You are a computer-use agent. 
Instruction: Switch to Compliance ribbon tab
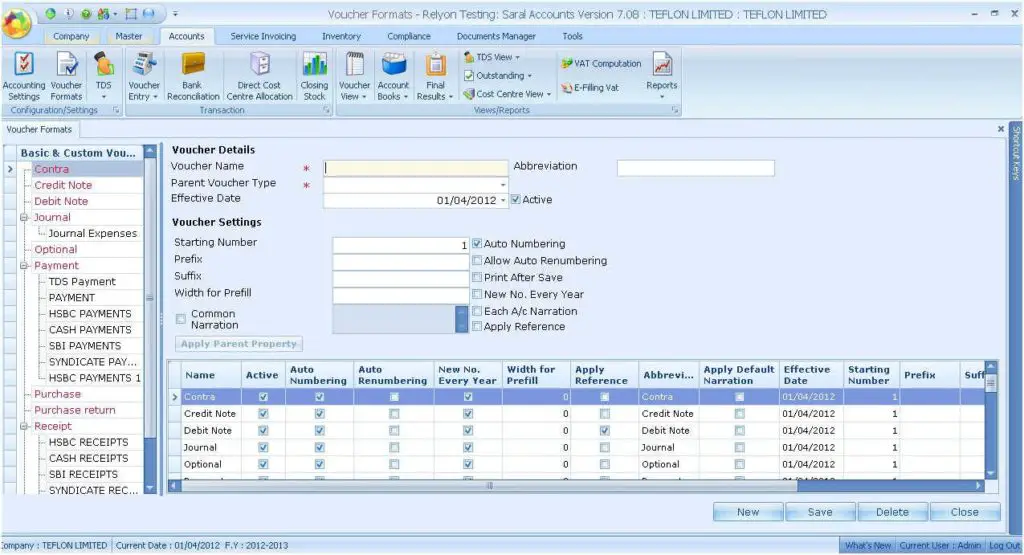[x=409, y=37]
